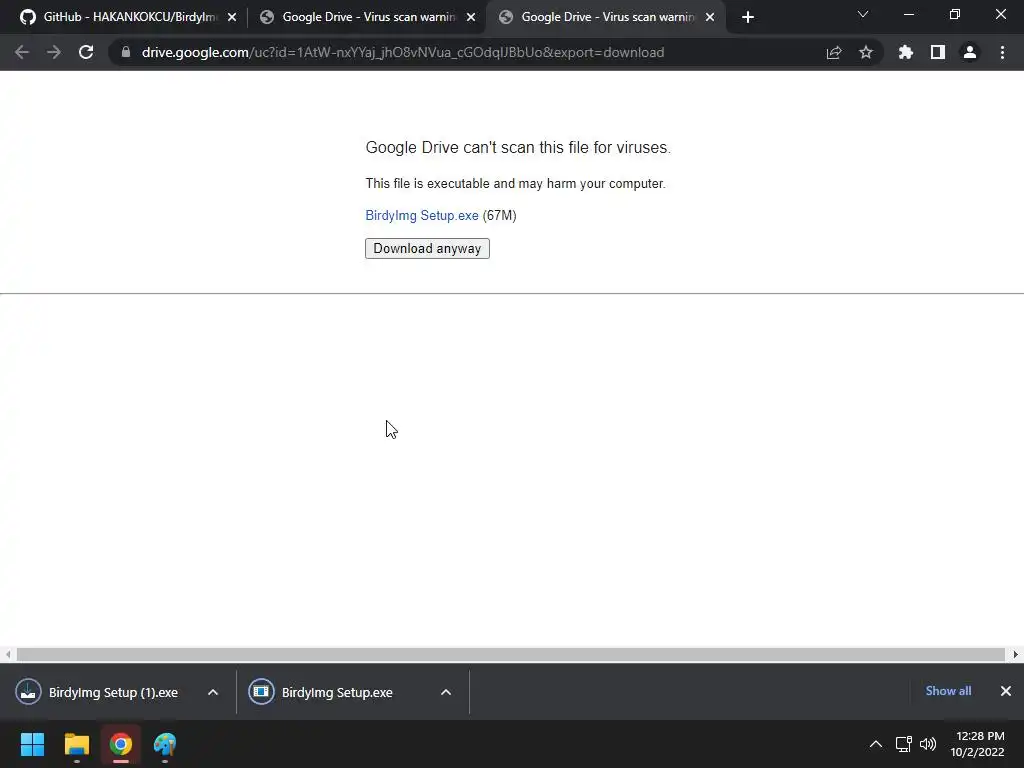This screenshot has height=768, width=1024.
Task: Open the BirdyImg Setup (1).exe download item
Action: pos(104,692)
